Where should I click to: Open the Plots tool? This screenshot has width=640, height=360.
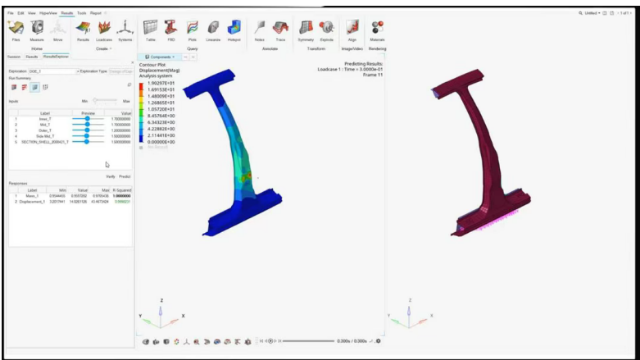(x=192, y=31)
